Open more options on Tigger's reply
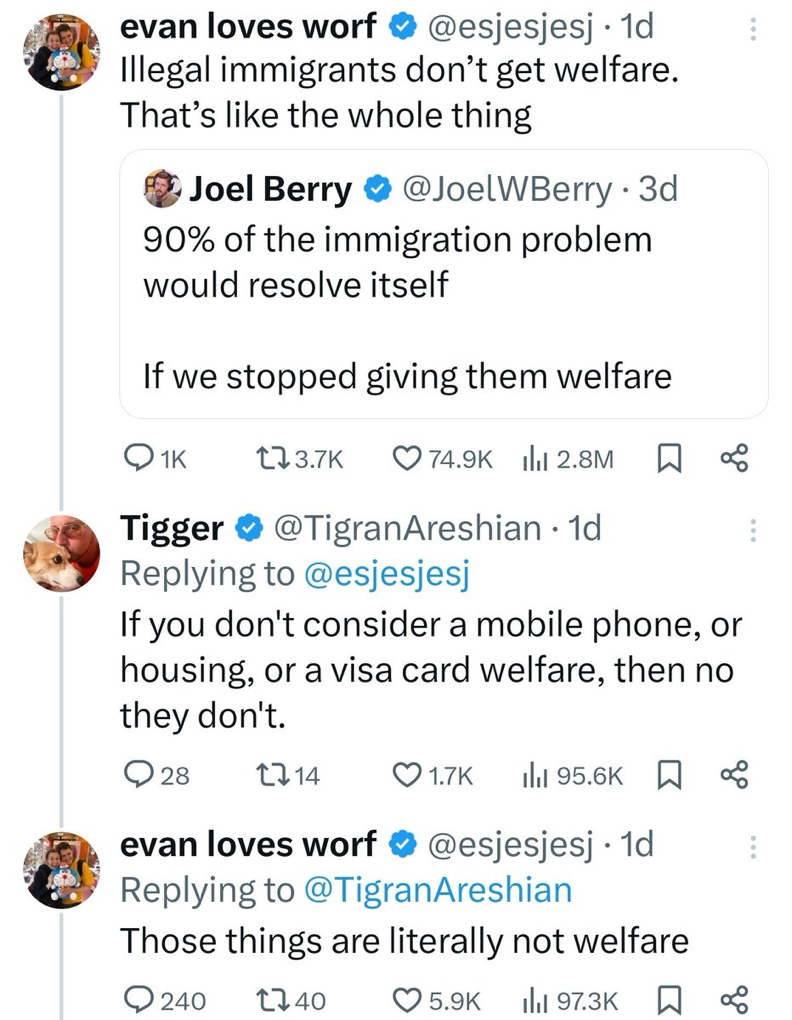 (754, 530)
